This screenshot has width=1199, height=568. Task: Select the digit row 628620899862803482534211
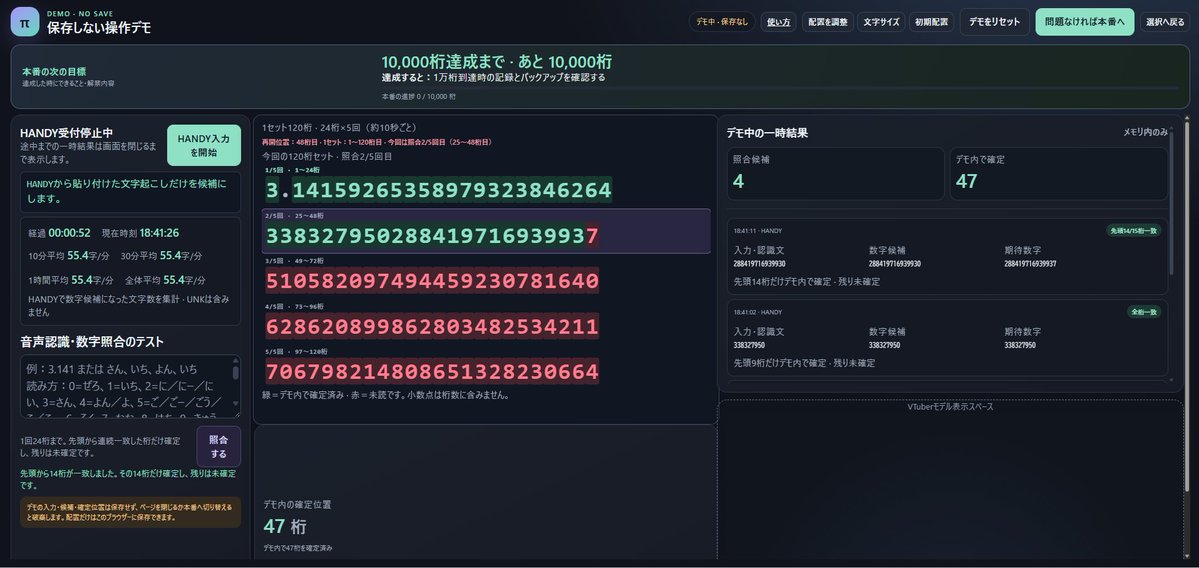[432, 327]
